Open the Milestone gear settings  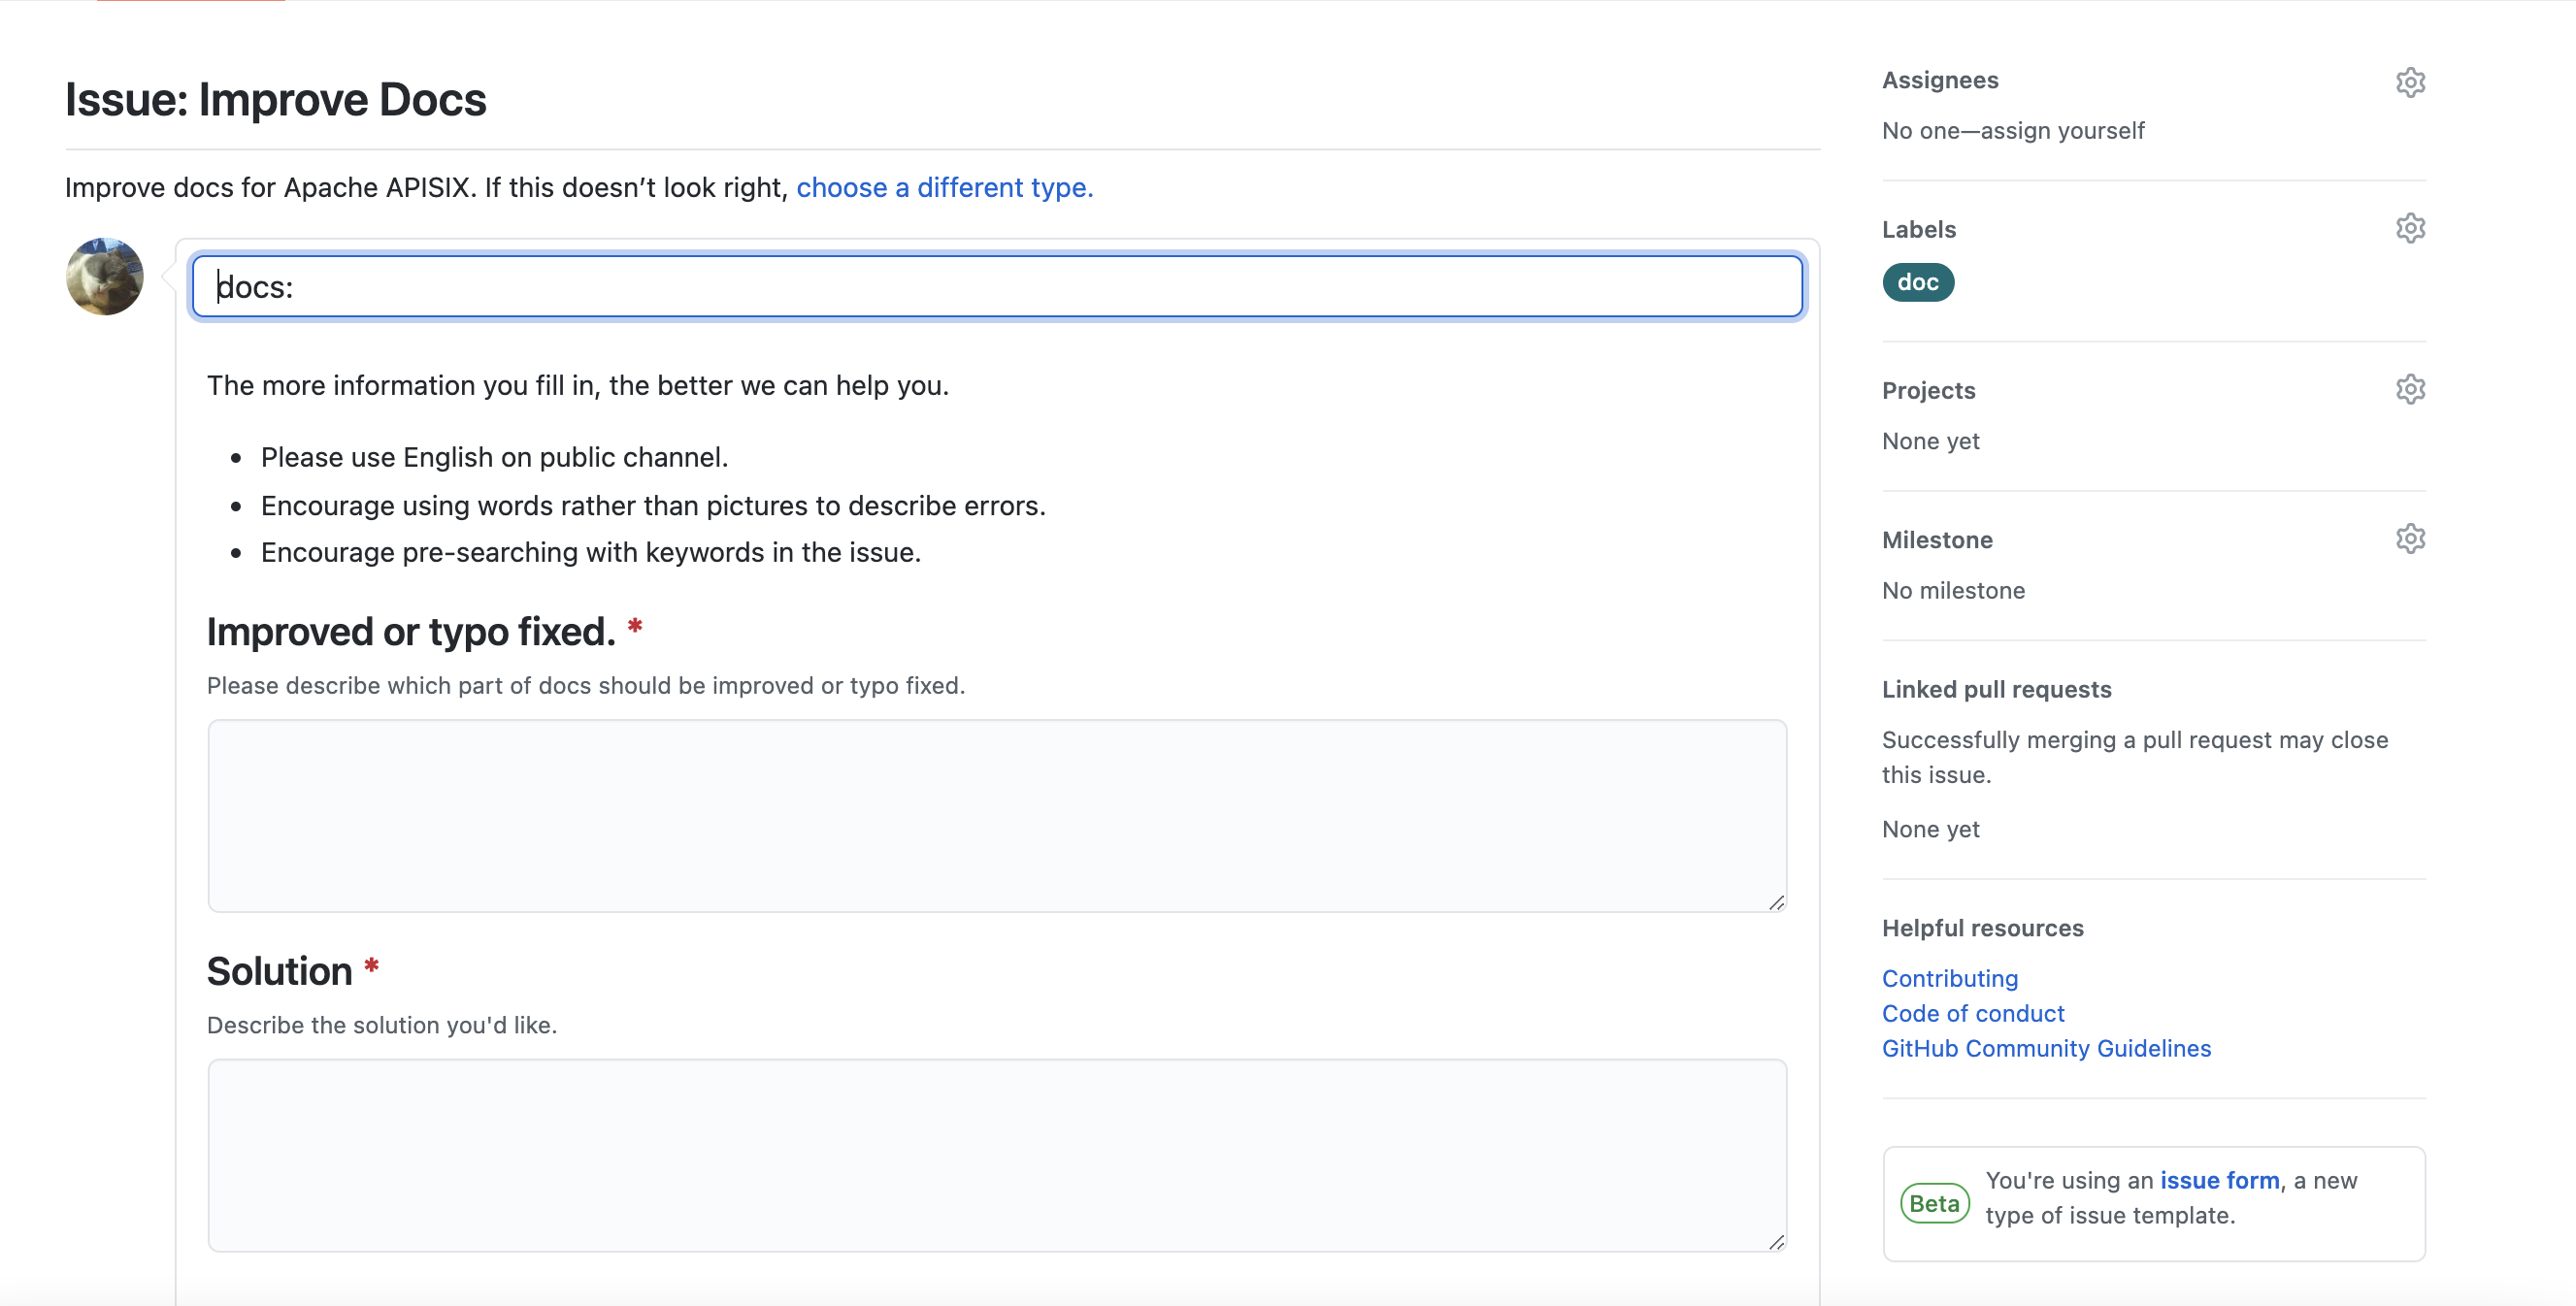2410,539
